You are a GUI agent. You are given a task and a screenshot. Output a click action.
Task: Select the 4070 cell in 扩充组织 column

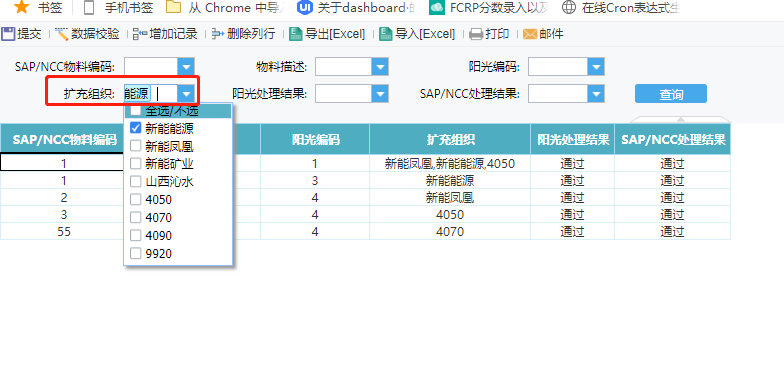coord(450,232)
